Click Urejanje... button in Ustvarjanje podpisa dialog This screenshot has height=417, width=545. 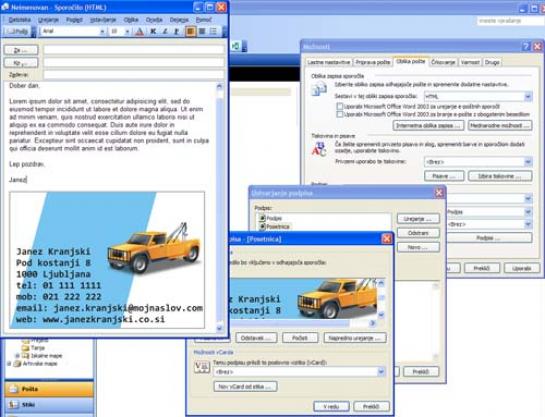[418, 219]
